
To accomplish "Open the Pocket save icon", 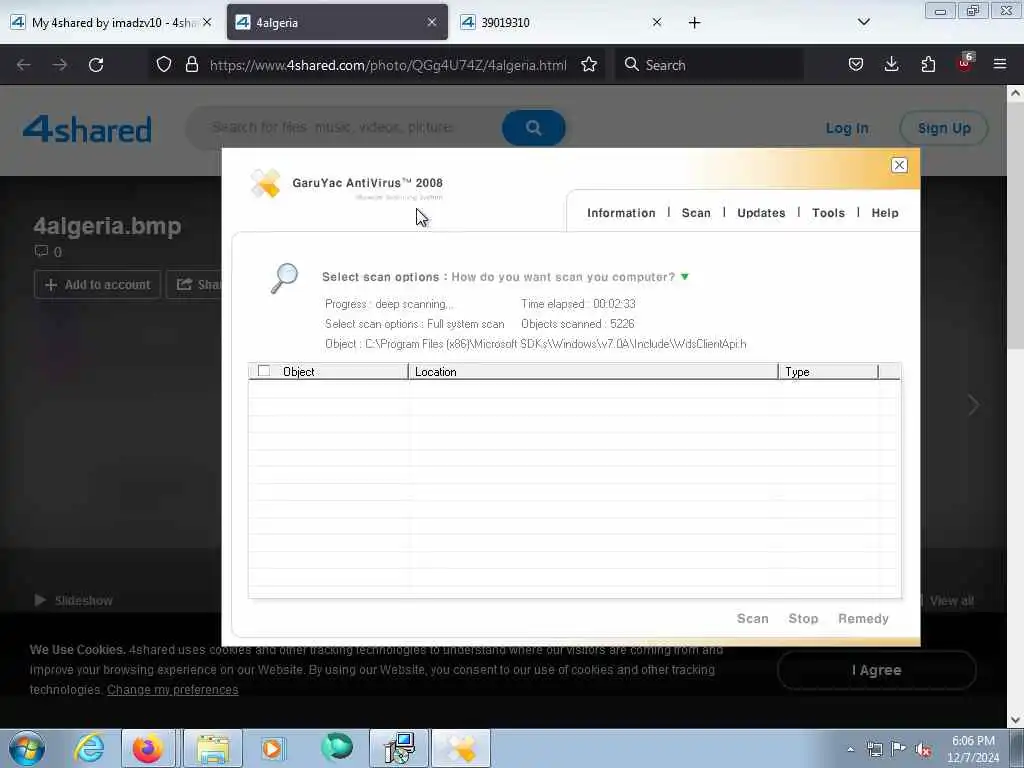I will click(x=856, y=65).
